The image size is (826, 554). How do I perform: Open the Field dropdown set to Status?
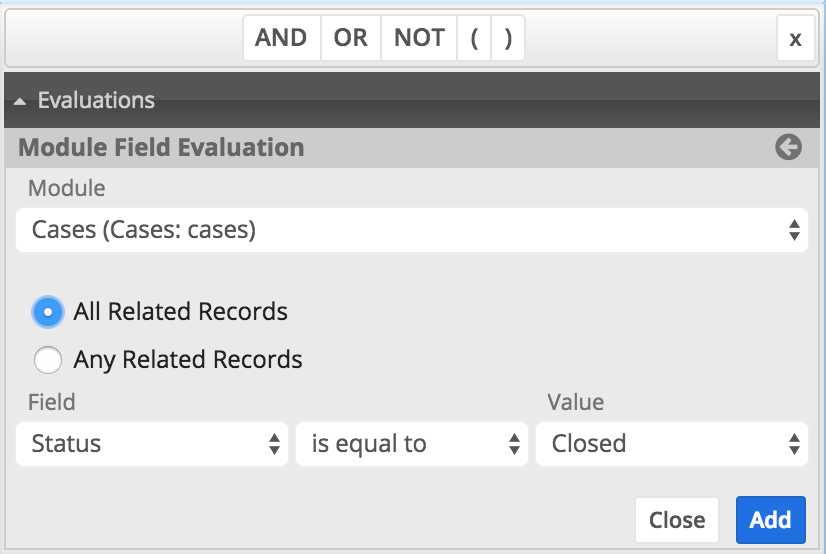click(152, 444)
